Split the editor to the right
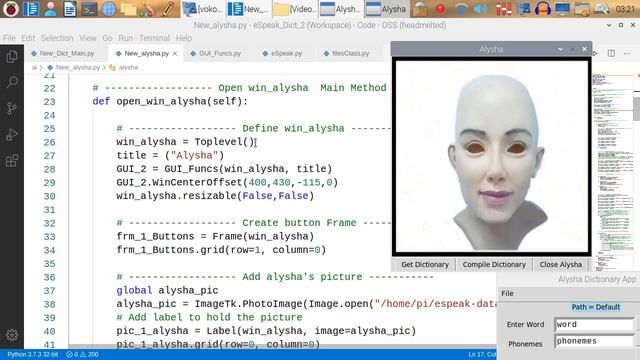Image resolution: width=640 pixels, height=360 pixels. pyautogui.click(x=611, y=53)
